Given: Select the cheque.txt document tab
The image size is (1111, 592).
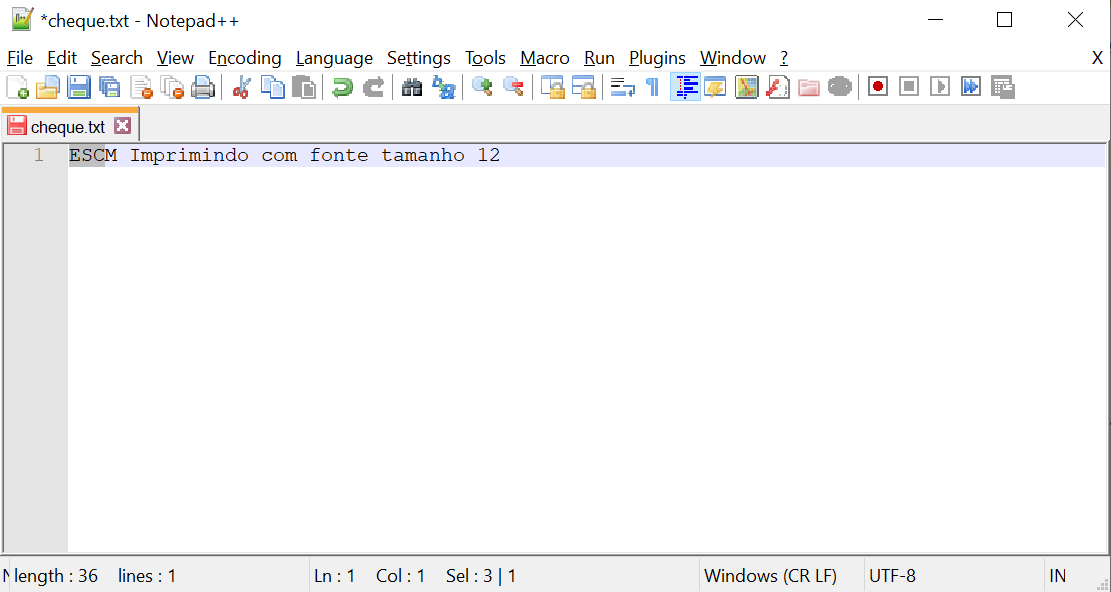Looking at the screenshot, I should click(68, 127).
